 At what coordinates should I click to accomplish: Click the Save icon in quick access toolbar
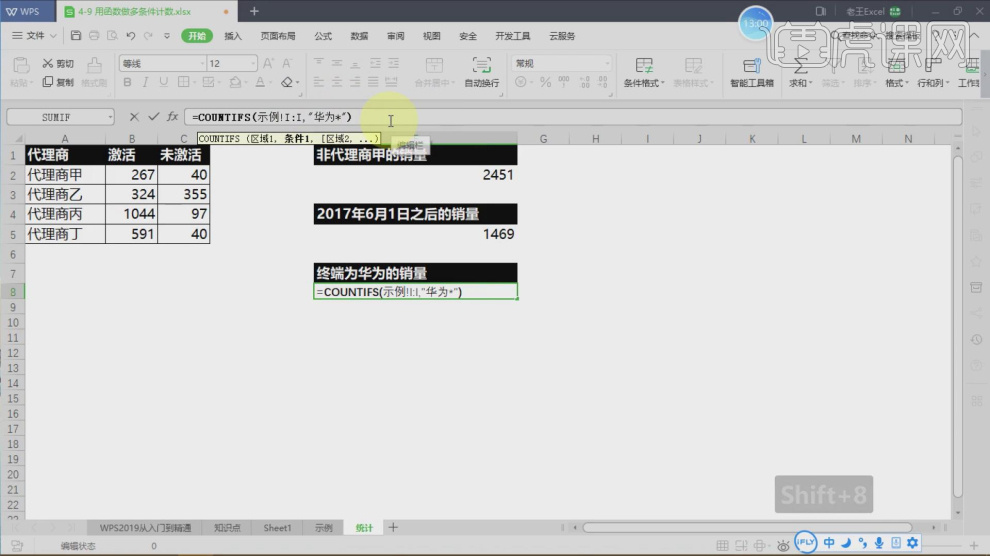76,36
